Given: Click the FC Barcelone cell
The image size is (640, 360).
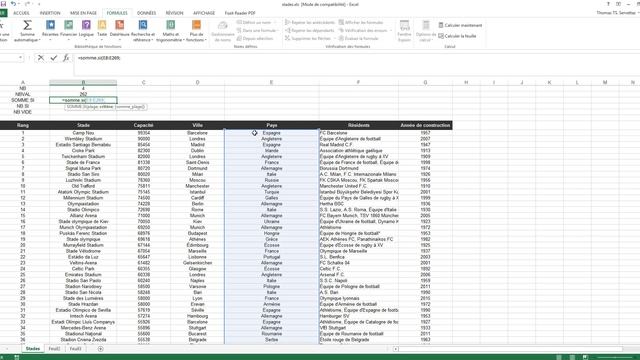Looking at the screenshot, I should pos(359,133).
